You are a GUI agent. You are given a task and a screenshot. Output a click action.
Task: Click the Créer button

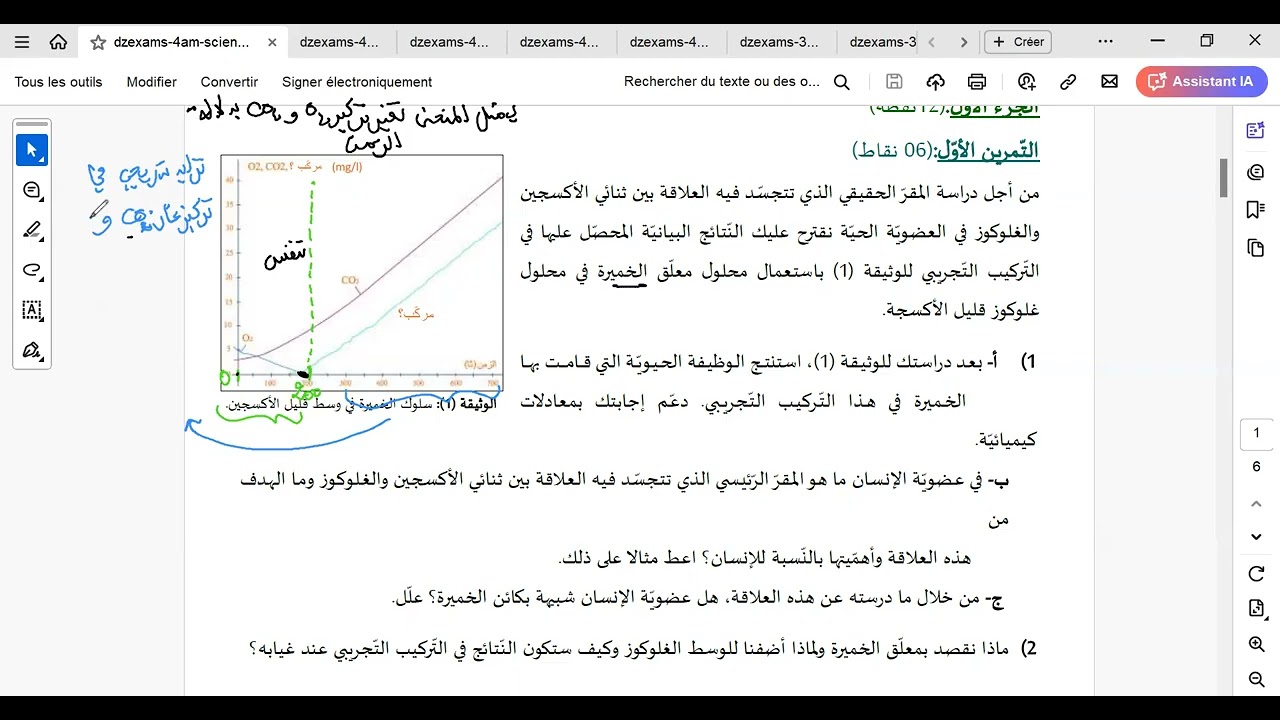click(1018, 42)
